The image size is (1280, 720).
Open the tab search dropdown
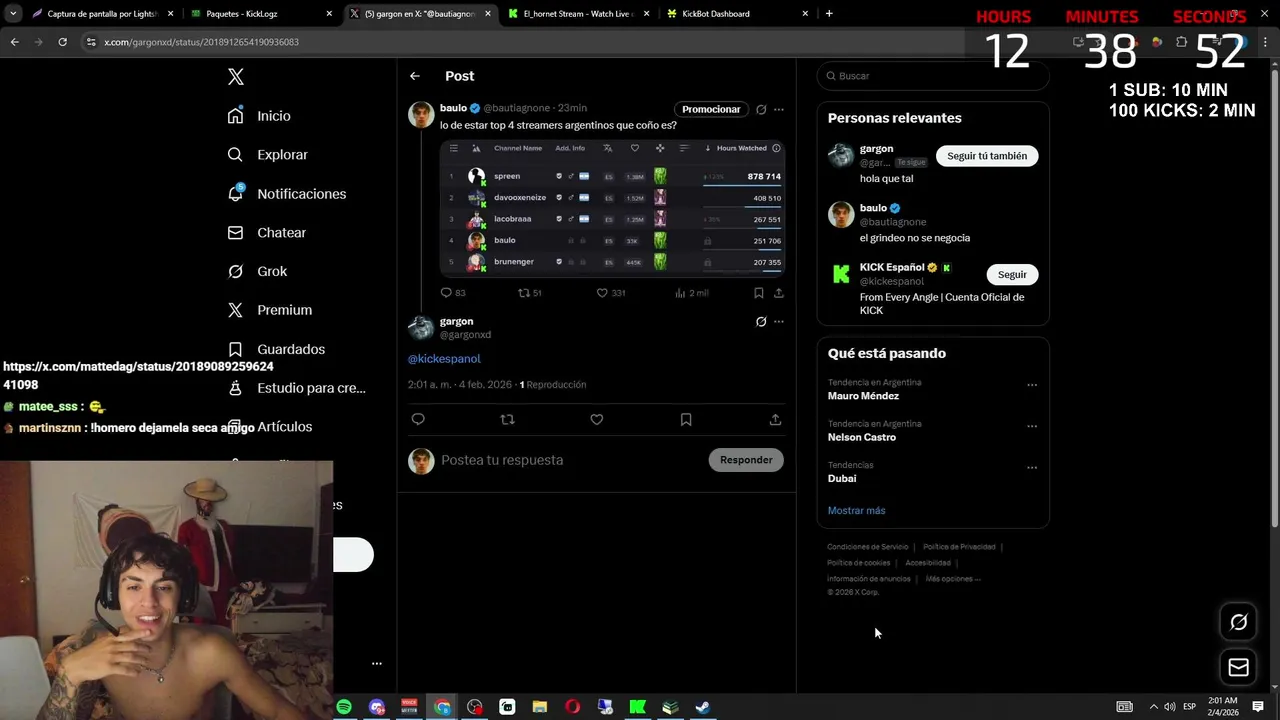12,14
